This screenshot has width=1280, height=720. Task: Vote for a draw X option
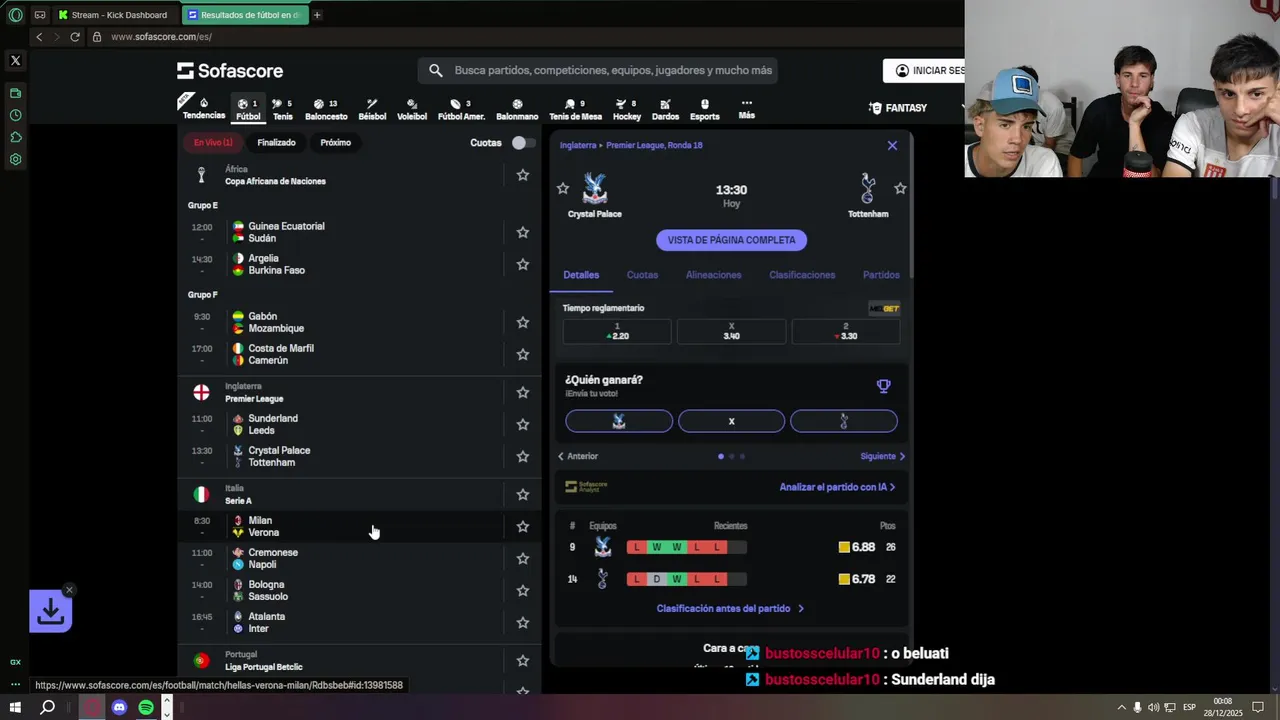click(x=731, y=421)
